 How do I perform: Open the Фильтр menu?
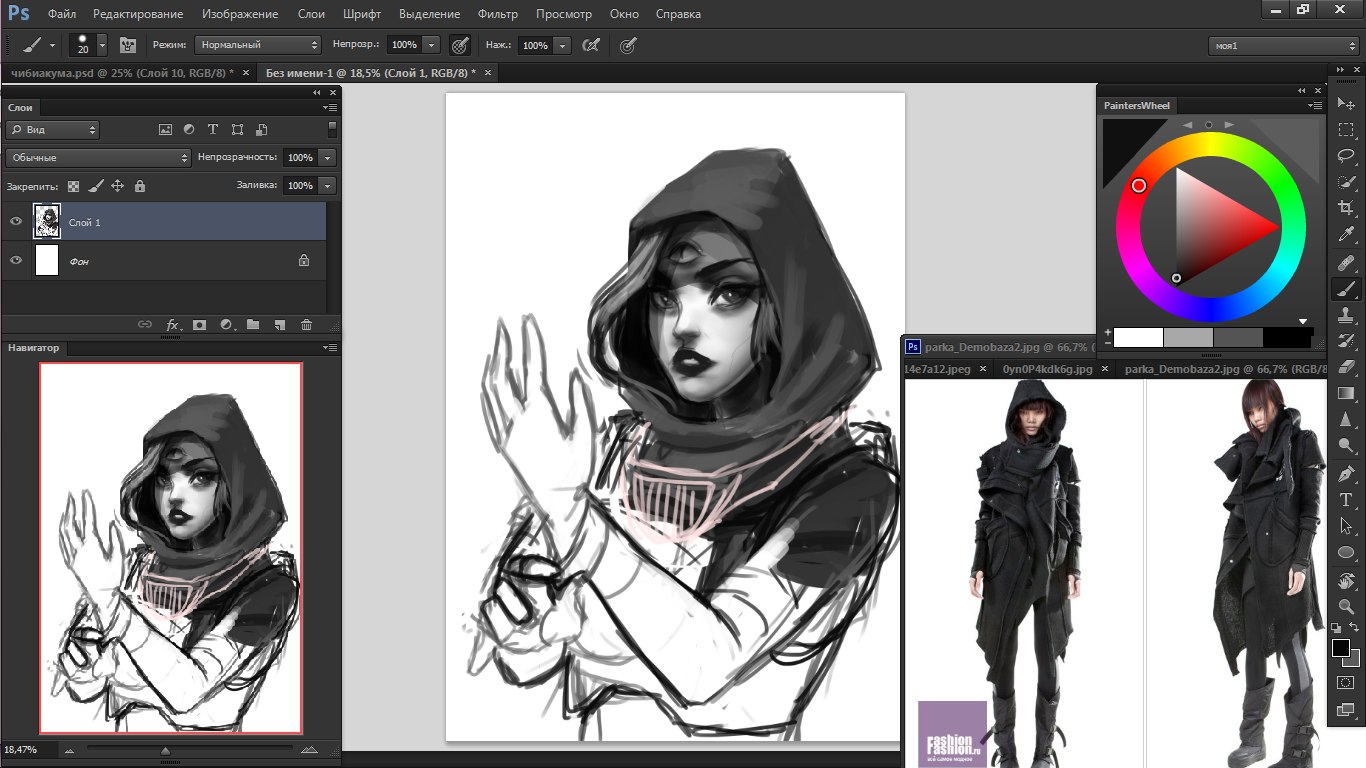coord(497,14)
